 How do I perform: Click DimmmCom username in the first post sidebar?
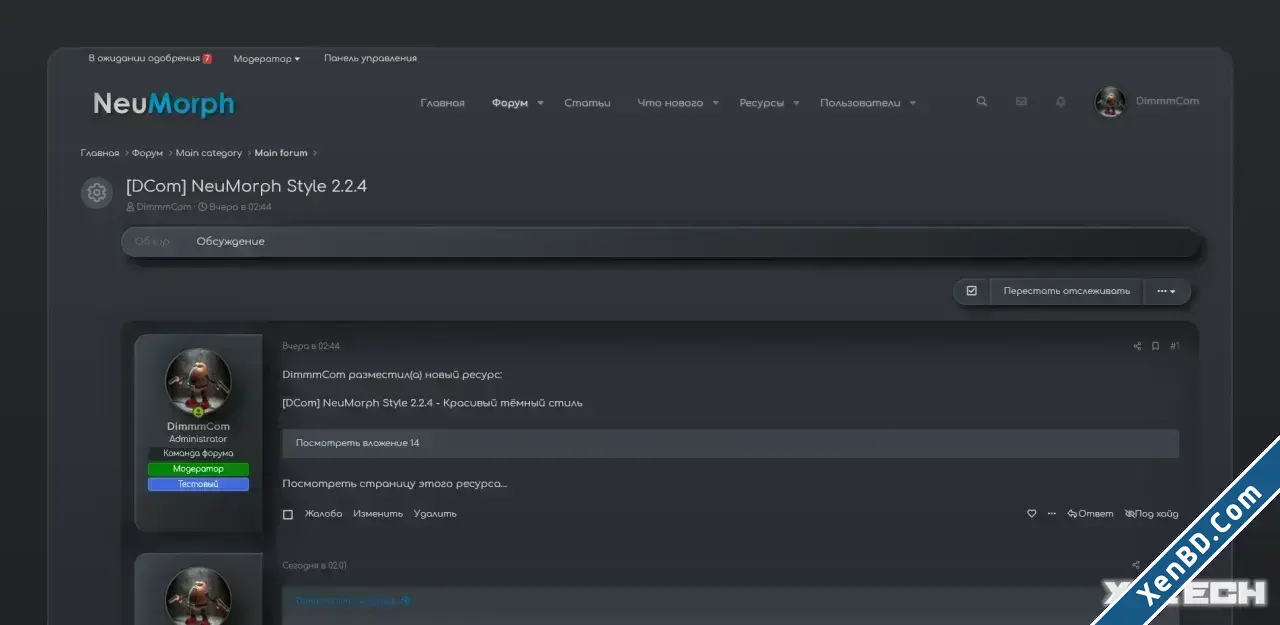click(198, 427)
